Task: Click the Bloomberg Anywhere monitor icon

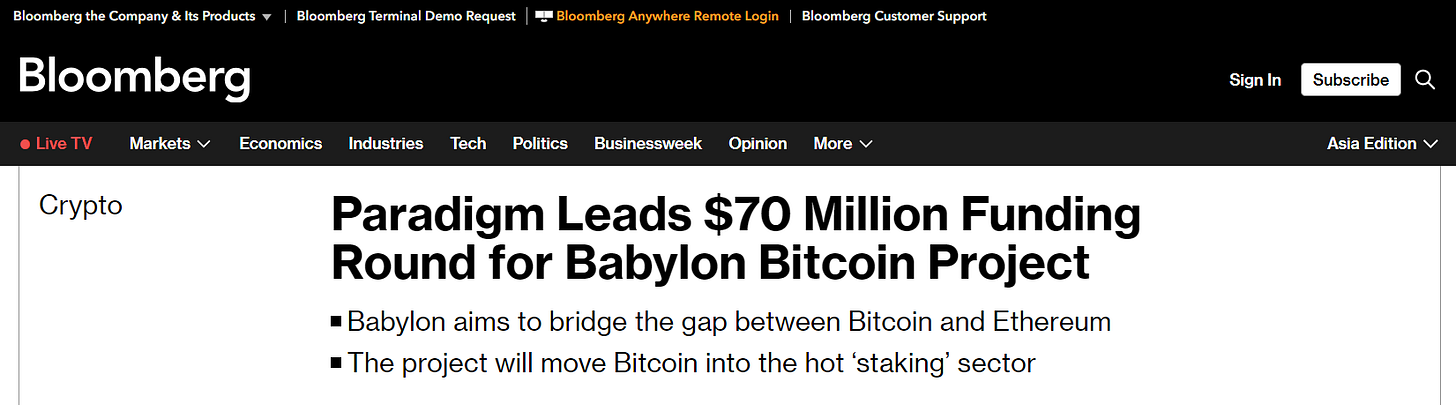Action: click(544, 16)
